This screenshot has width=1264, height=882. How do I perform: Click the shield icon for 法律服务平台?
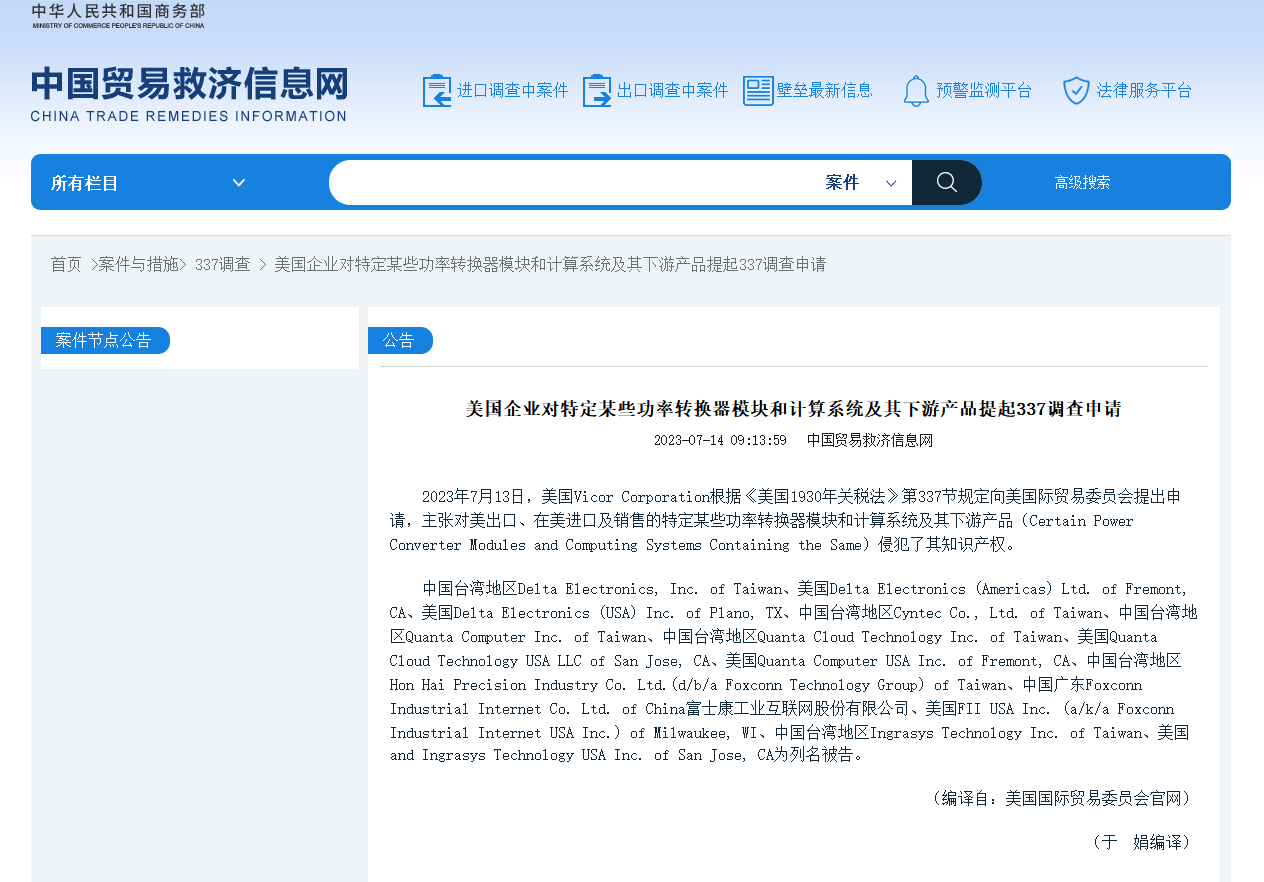pos(1076,91)
